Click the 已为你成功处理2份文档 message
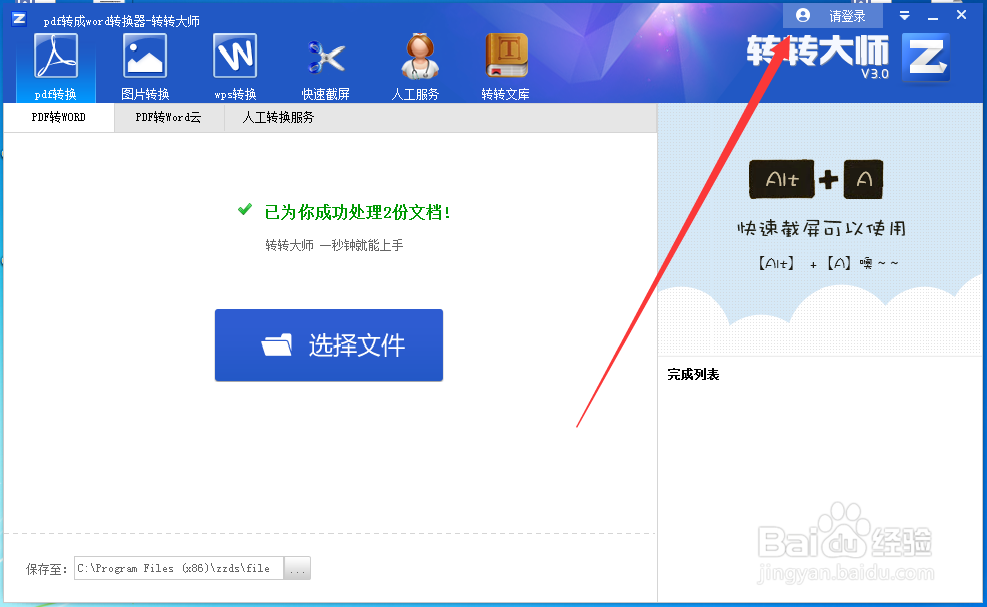This screenshot has width=987, height=607. pyautogui.click(x=357, y=212)
